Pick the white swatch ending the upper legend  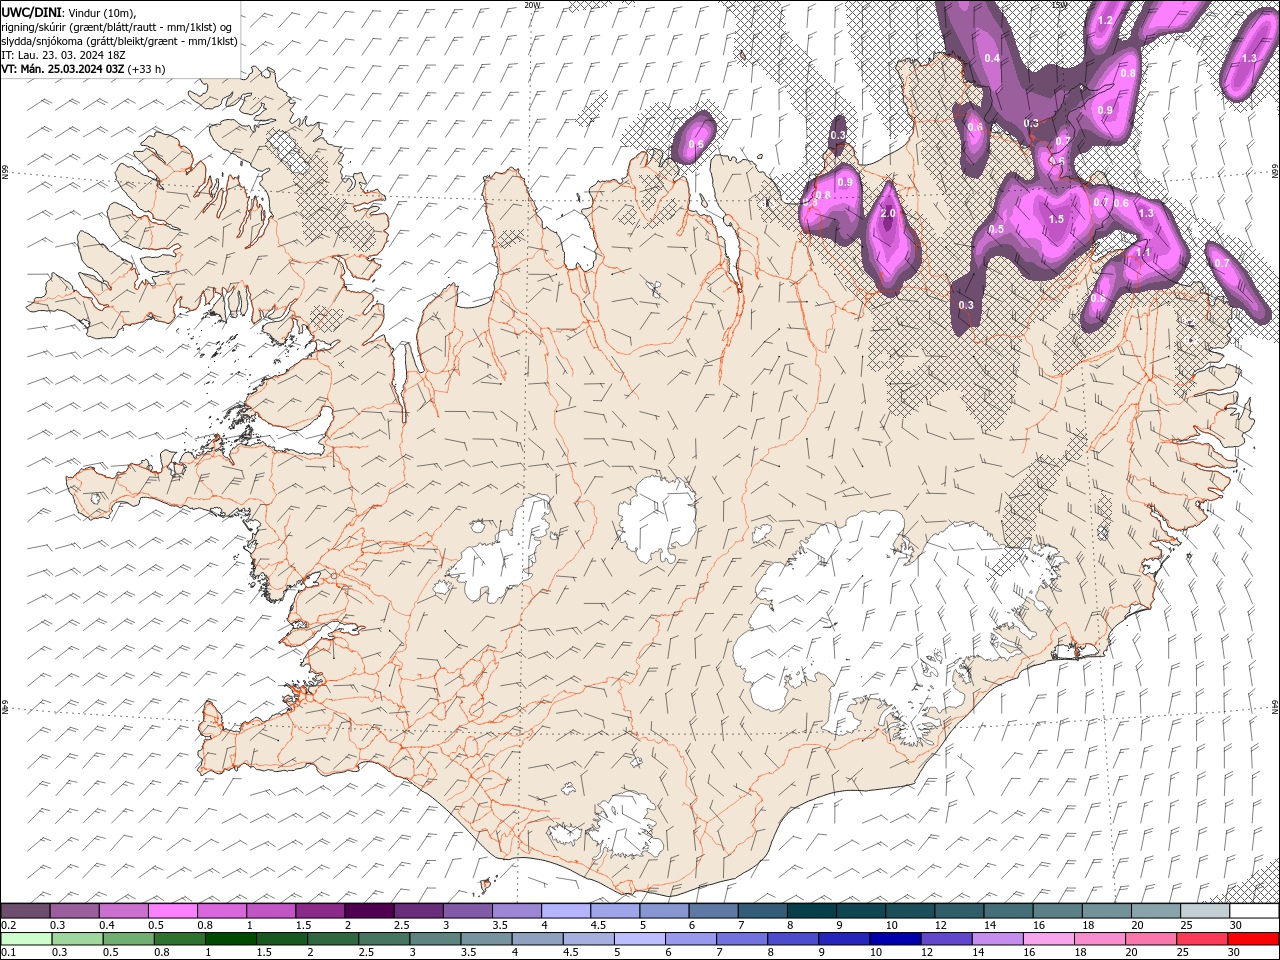pos(1254,910)
